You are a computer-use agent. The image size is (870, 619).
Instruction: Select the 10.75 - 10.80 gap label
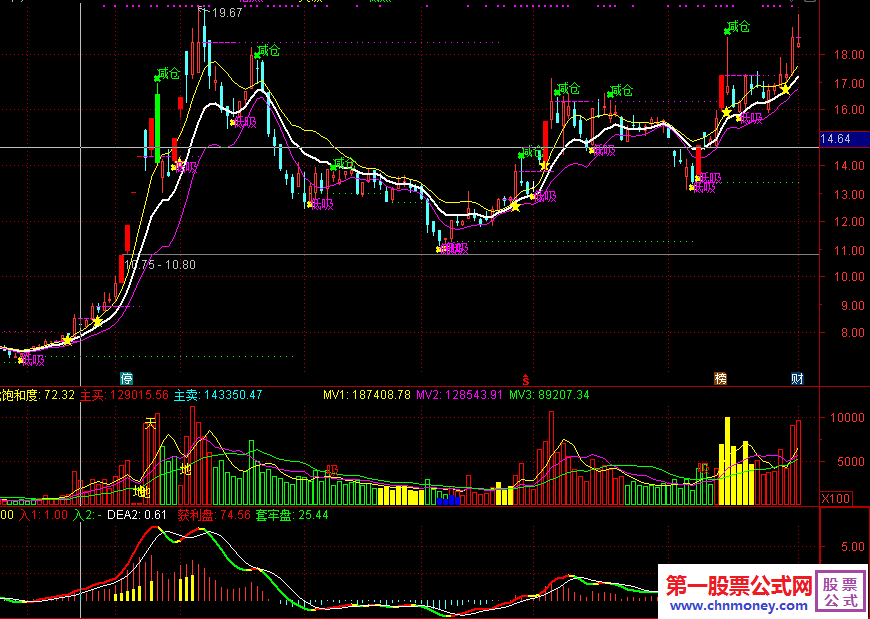160,265
